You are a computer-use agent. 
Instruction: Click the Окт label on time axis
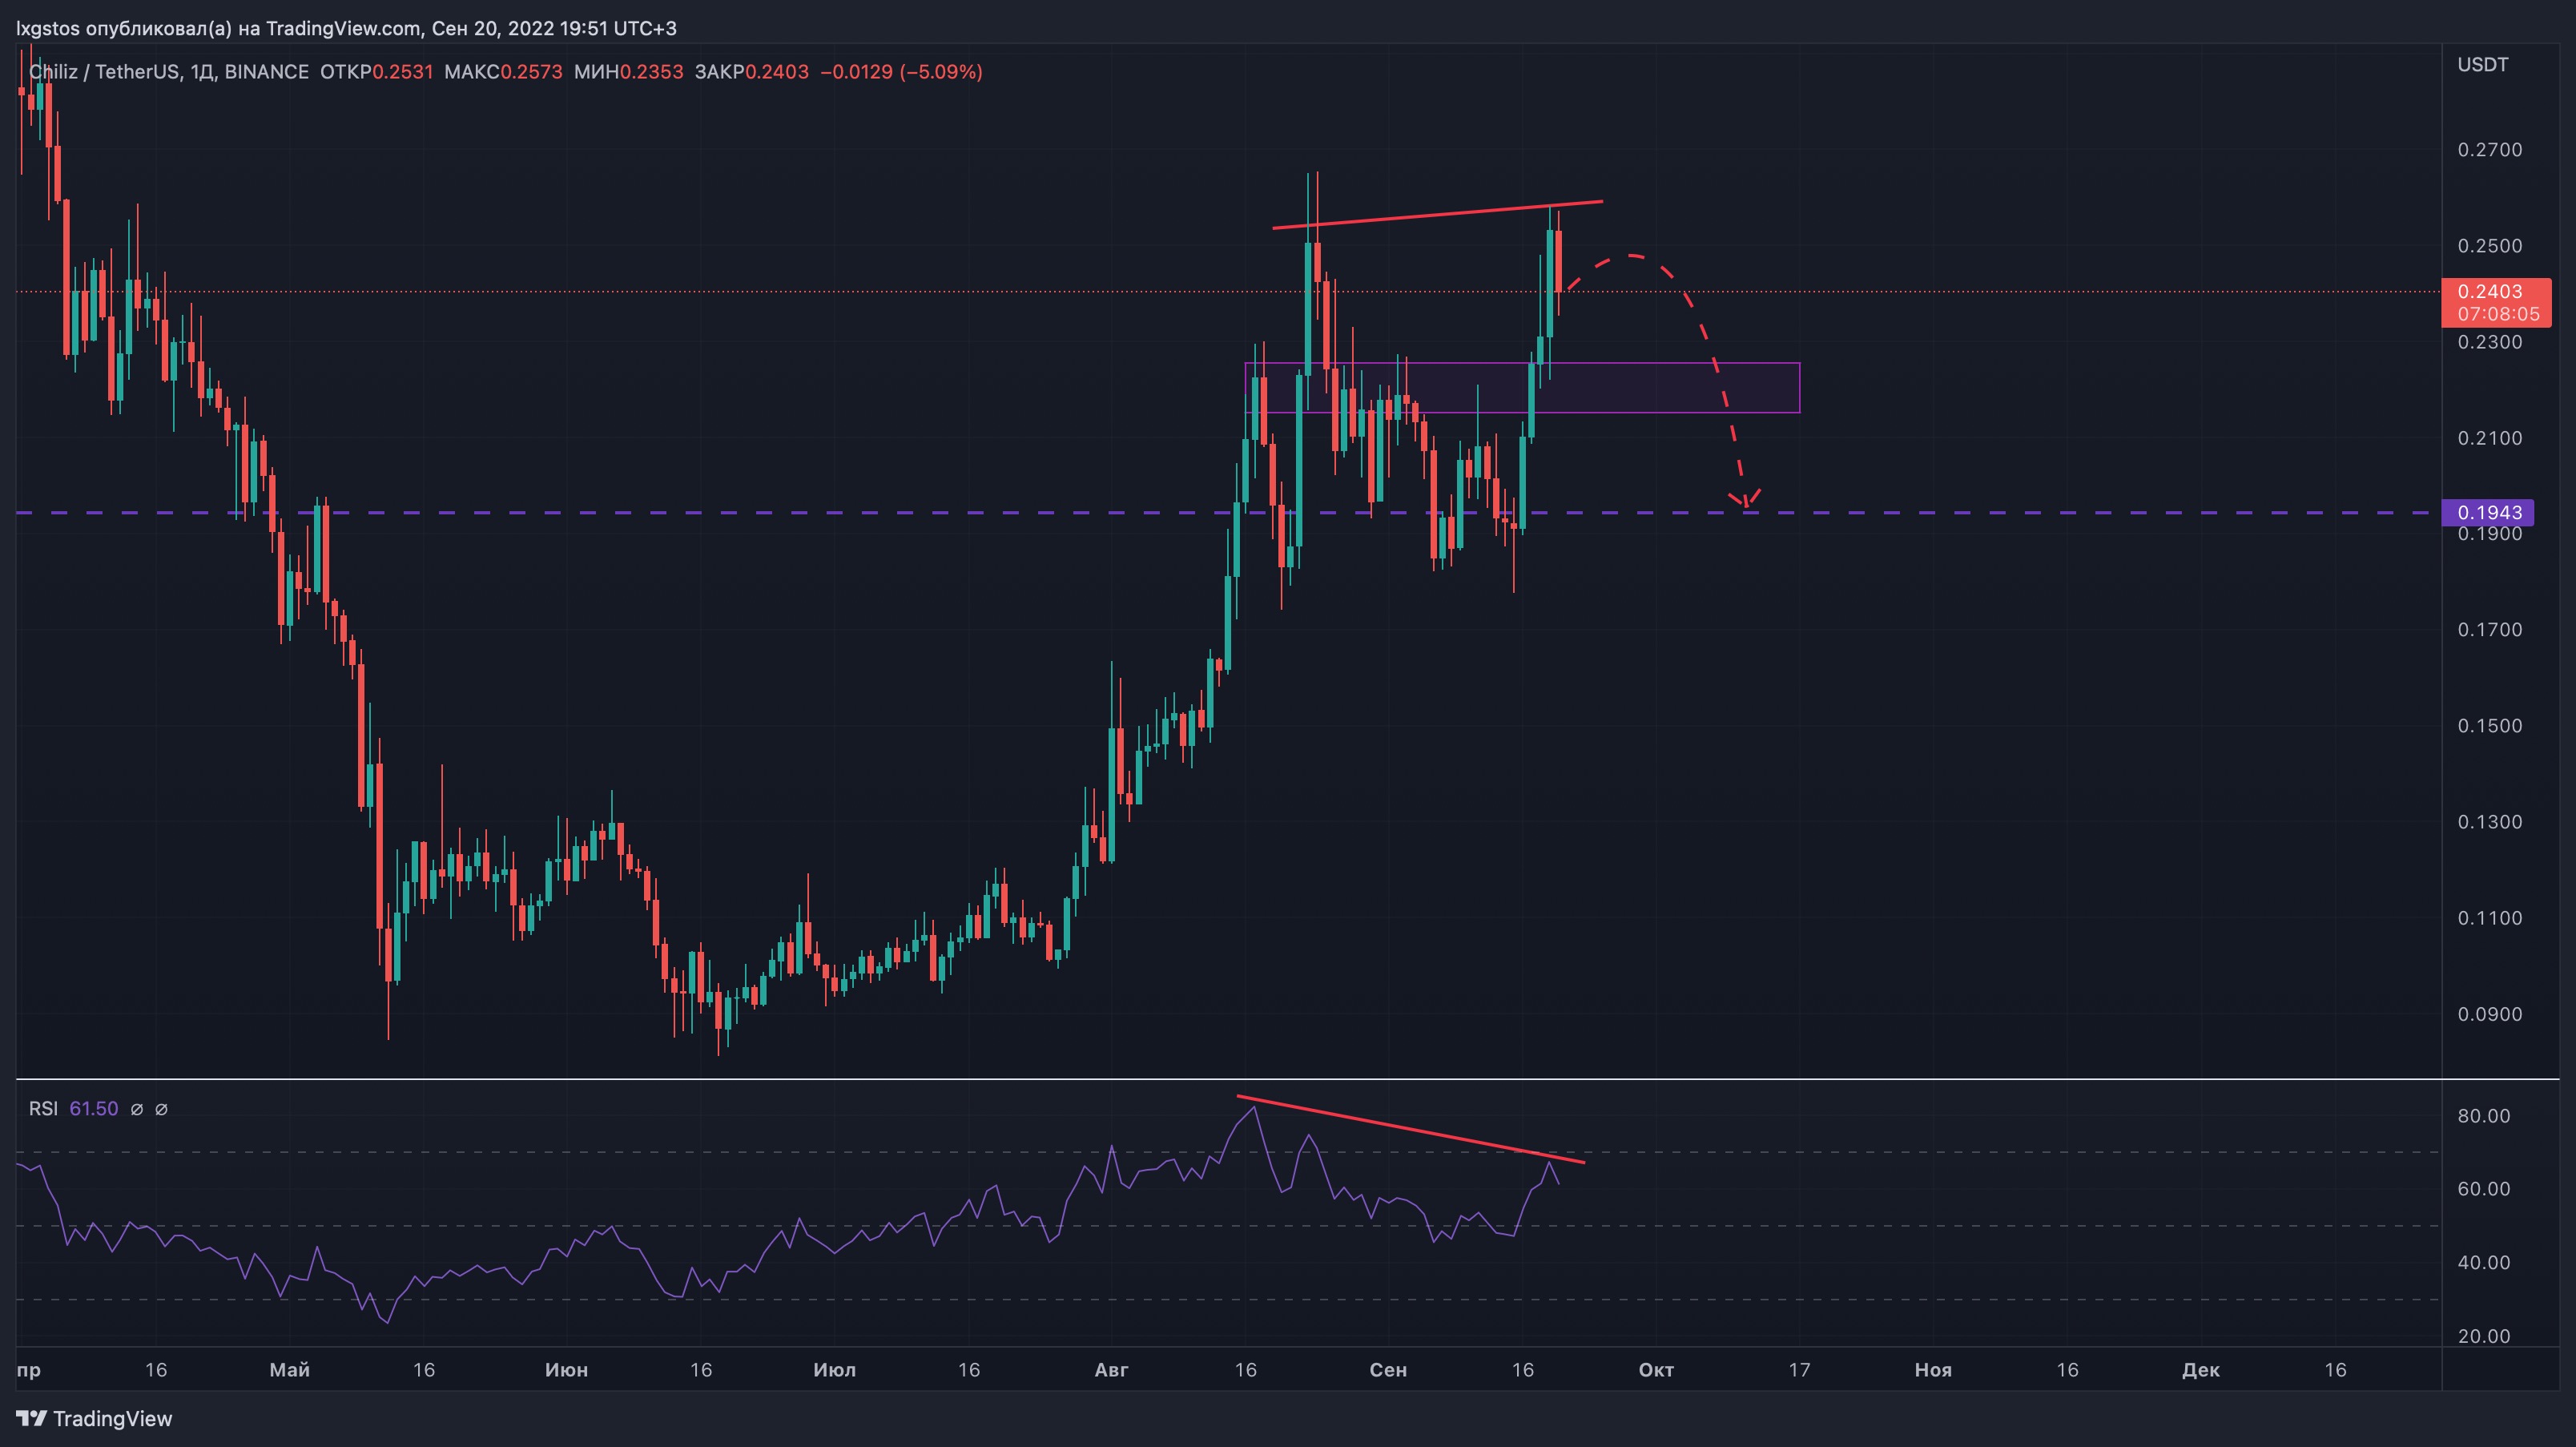tap(1656, 1370)
